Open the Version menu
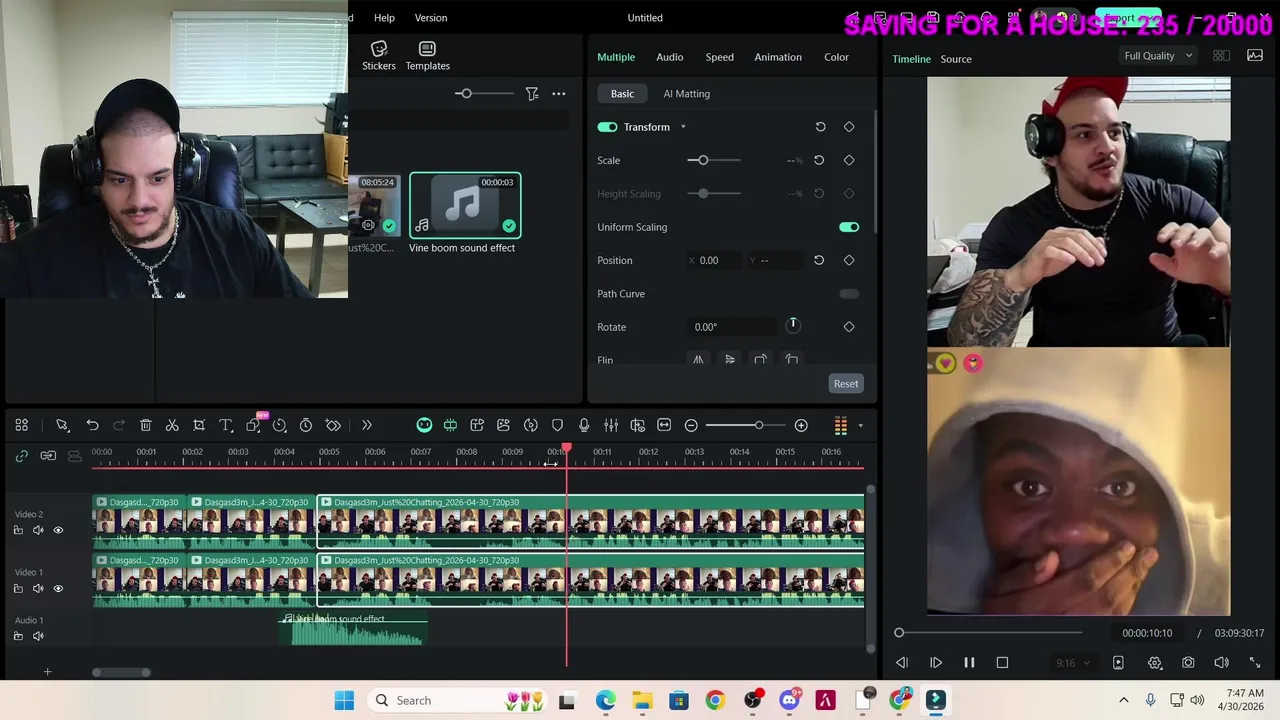 [431, 18]
